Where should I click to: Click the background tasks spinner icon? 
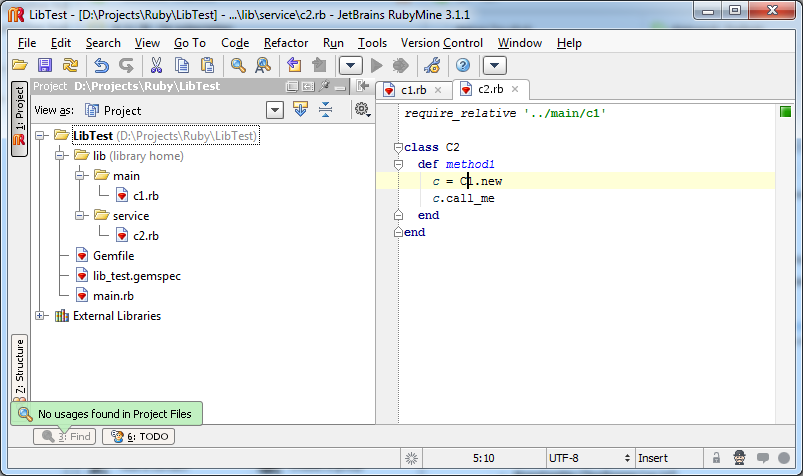tap(411, 458)
